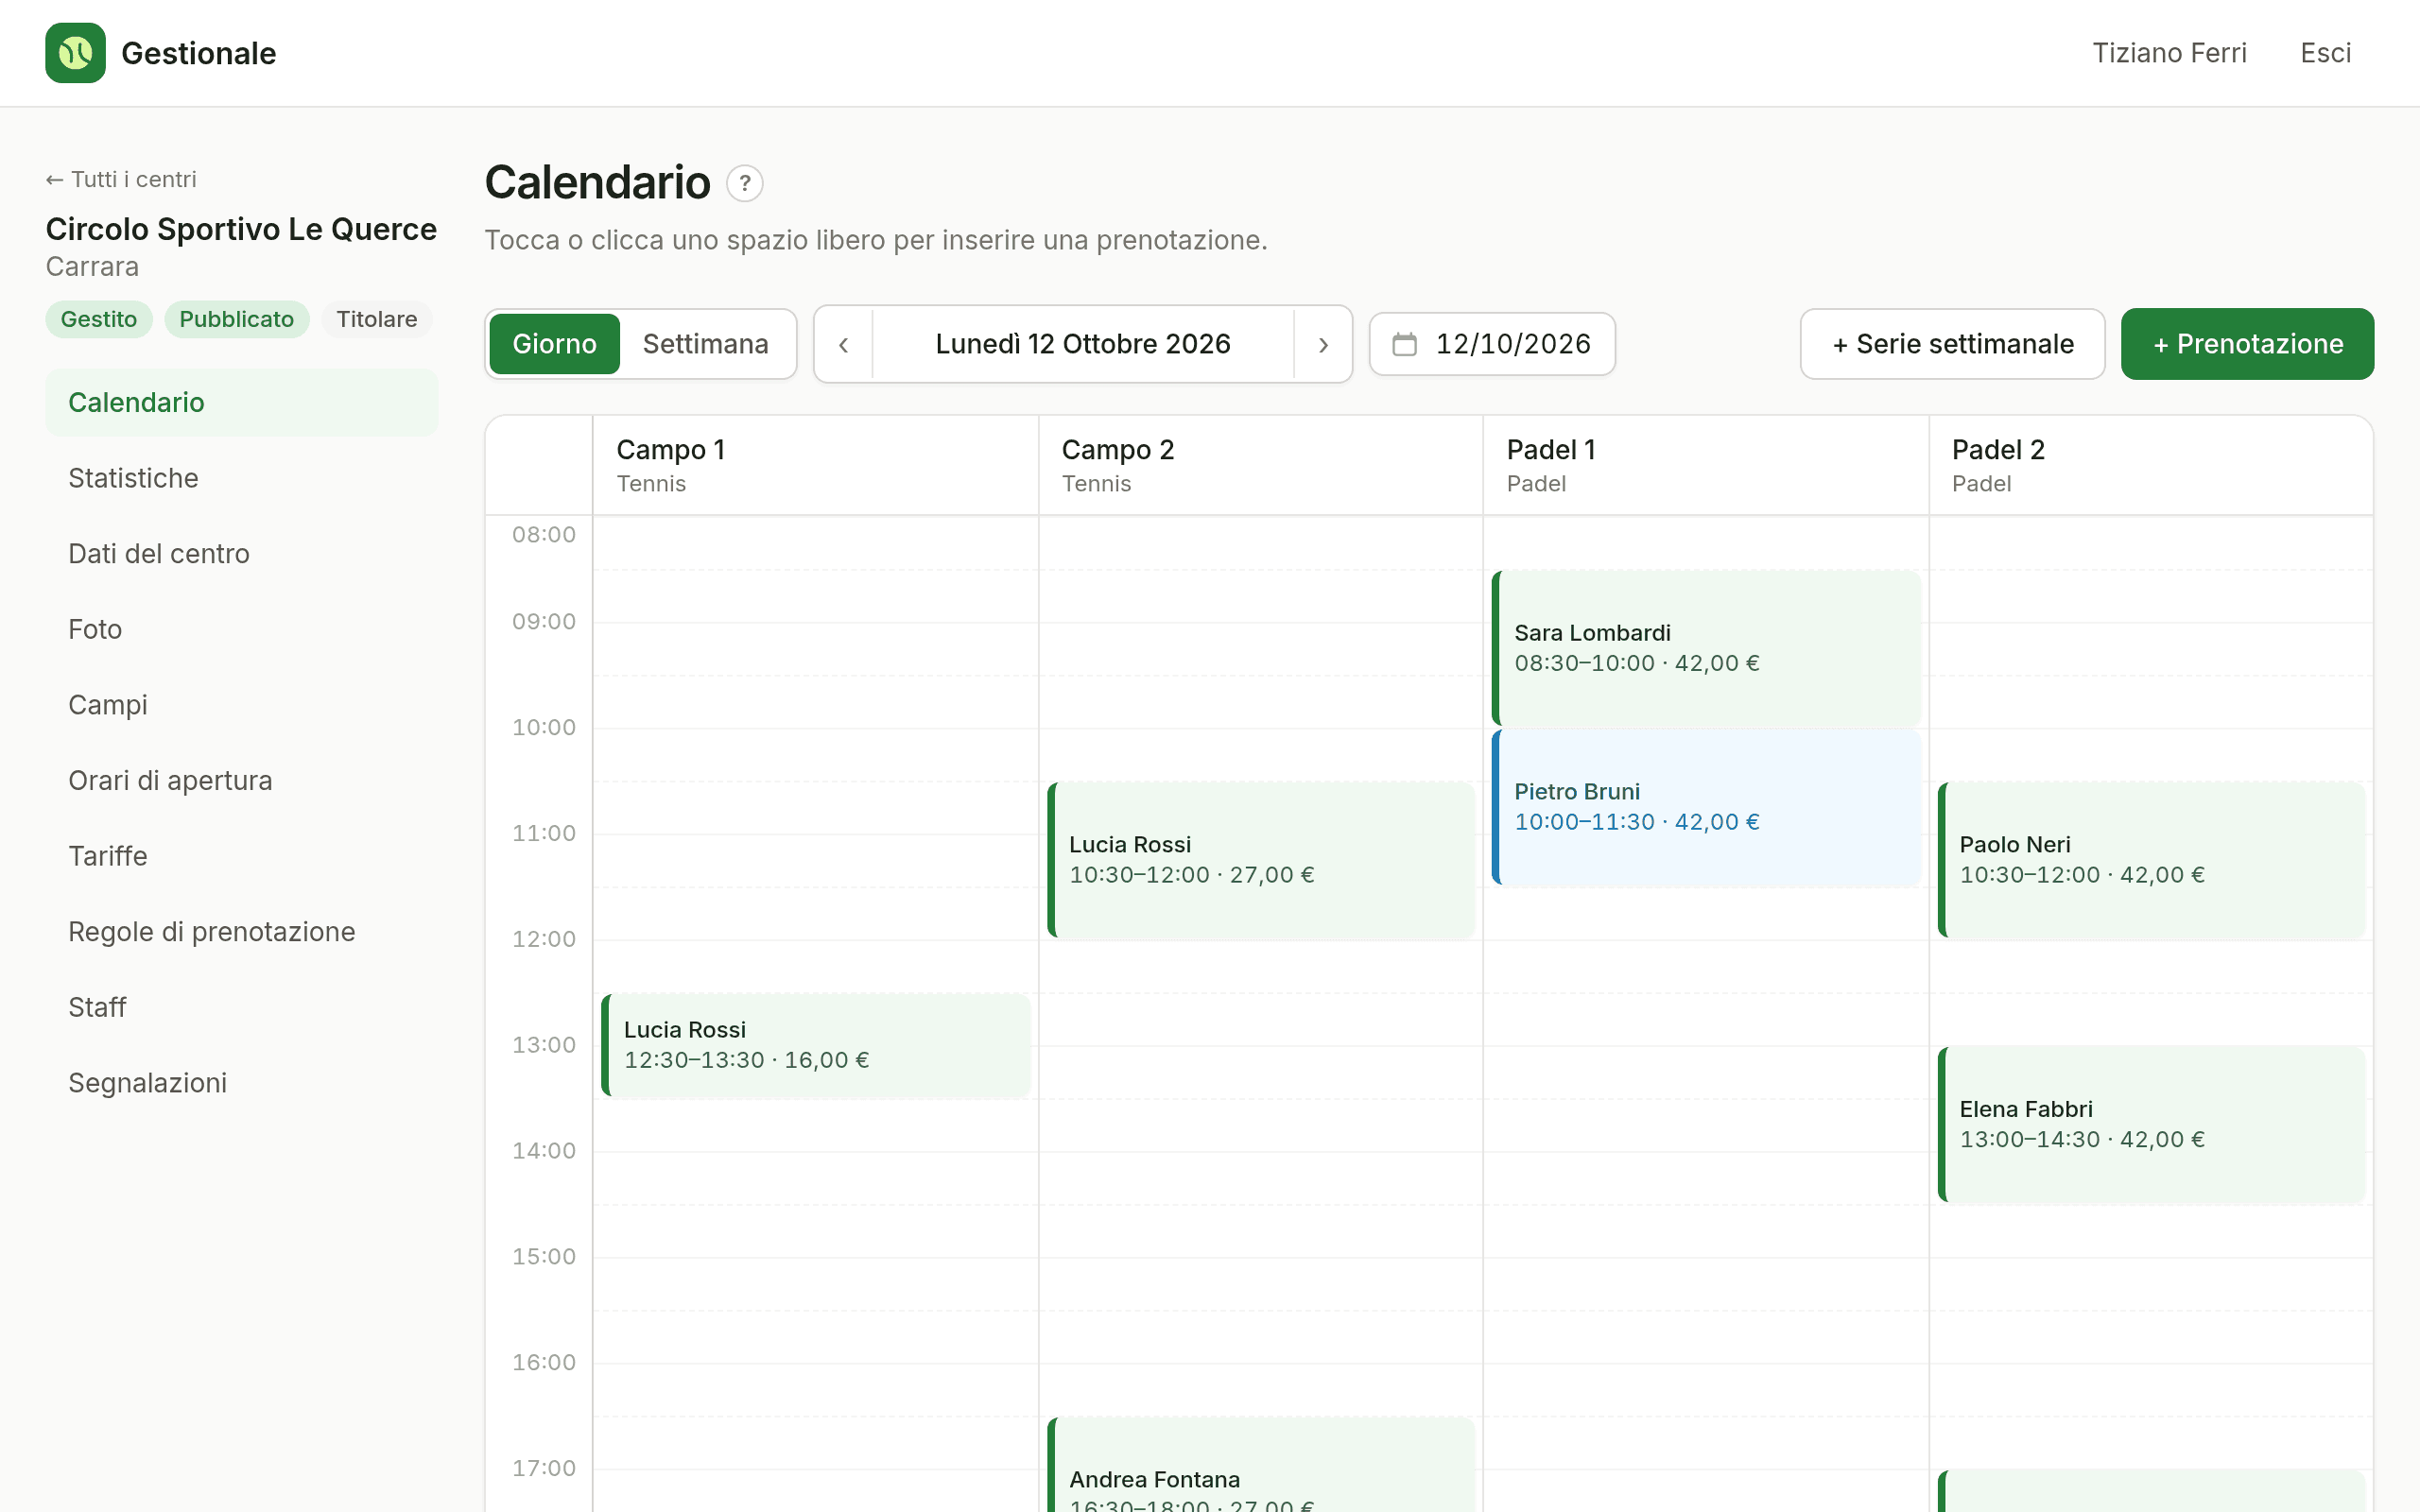Open the Calendario sidebar item
The height and width of the screenshot is (1512, 2420).
tap(241, 403)
